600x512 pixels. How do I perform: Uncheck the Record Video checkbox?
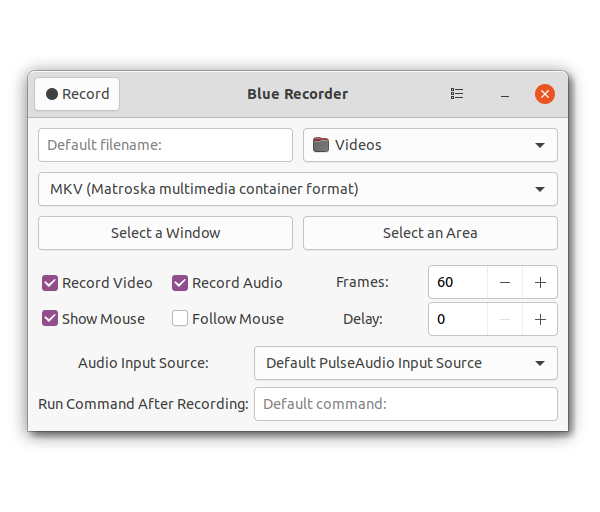(x=50, y=283)
